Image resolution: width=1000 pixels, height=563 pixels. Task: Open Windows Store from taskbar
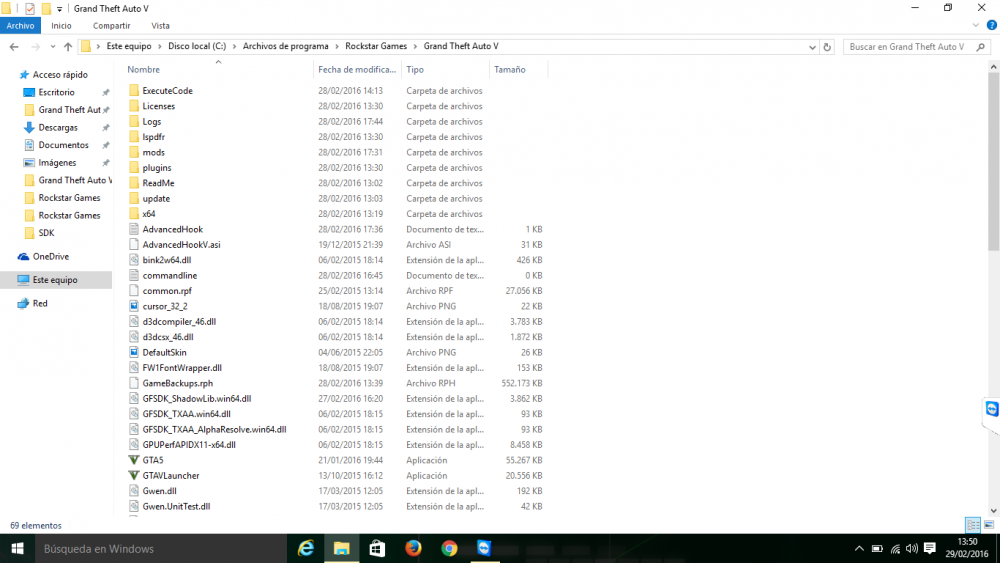pos(378,548)
